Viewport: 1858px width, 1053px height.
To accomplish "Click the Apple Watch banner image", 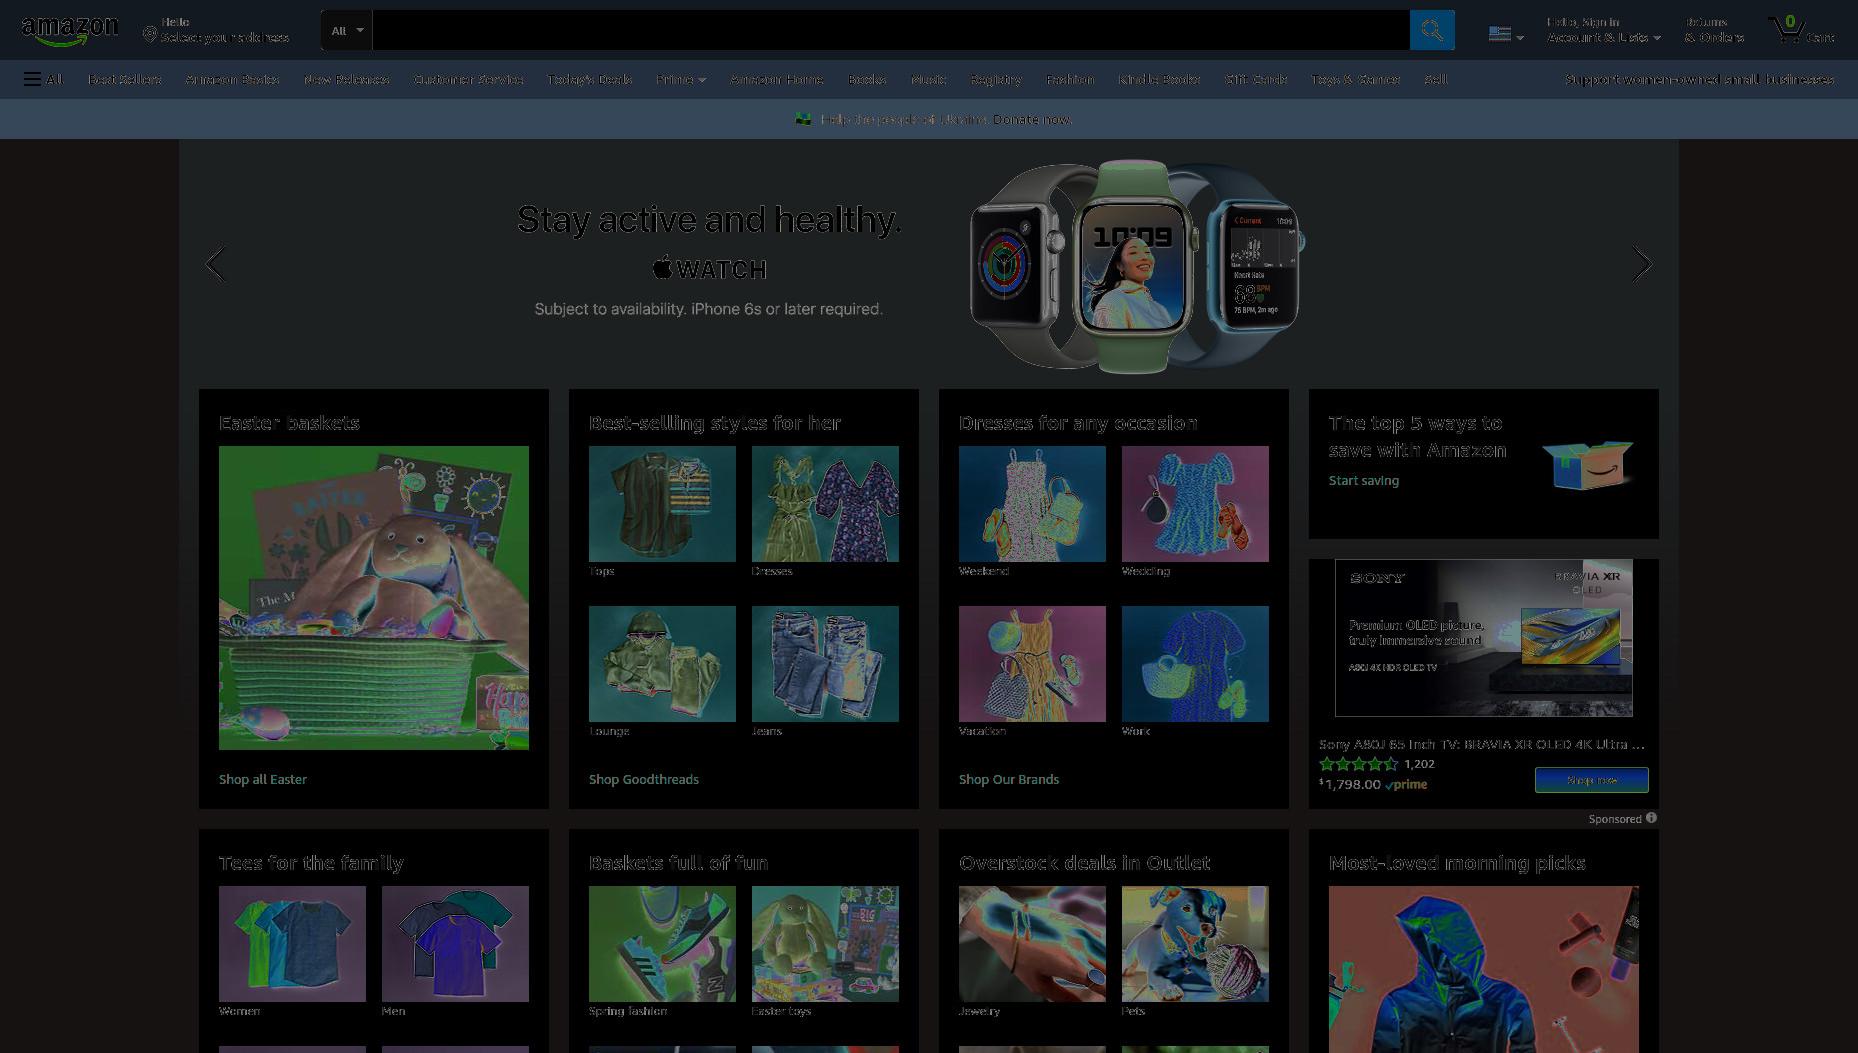I will 1137,266.
